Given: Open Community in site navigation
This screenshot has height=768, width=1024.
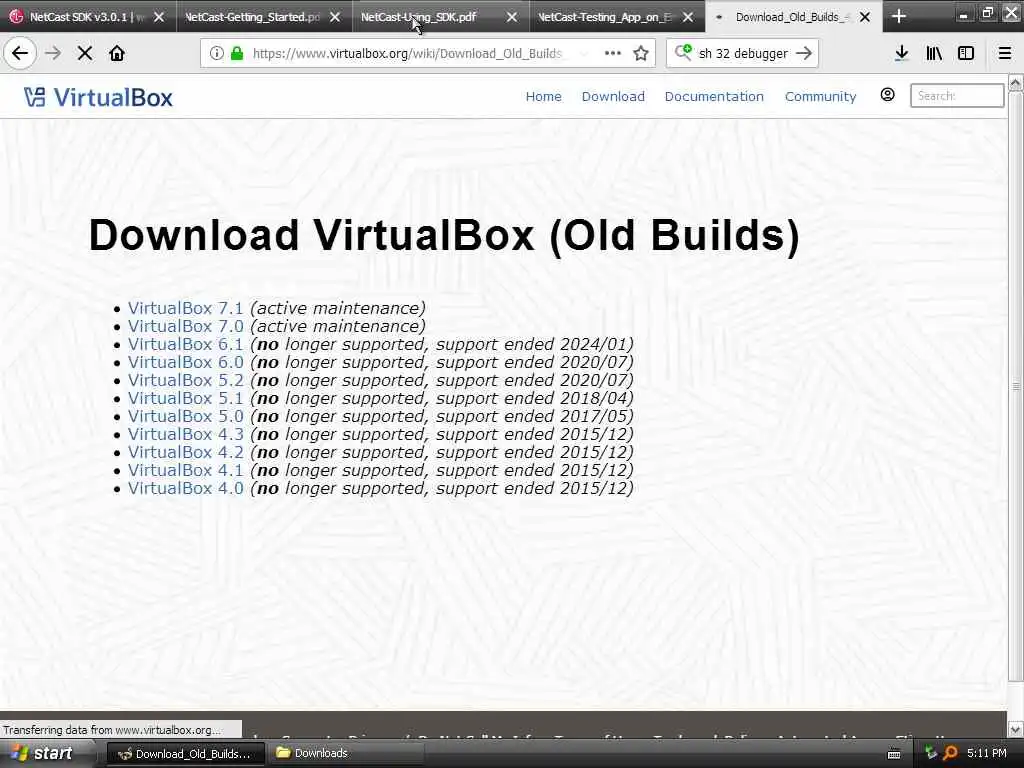Looking at the screenshot, I should (x=820, y=96).
